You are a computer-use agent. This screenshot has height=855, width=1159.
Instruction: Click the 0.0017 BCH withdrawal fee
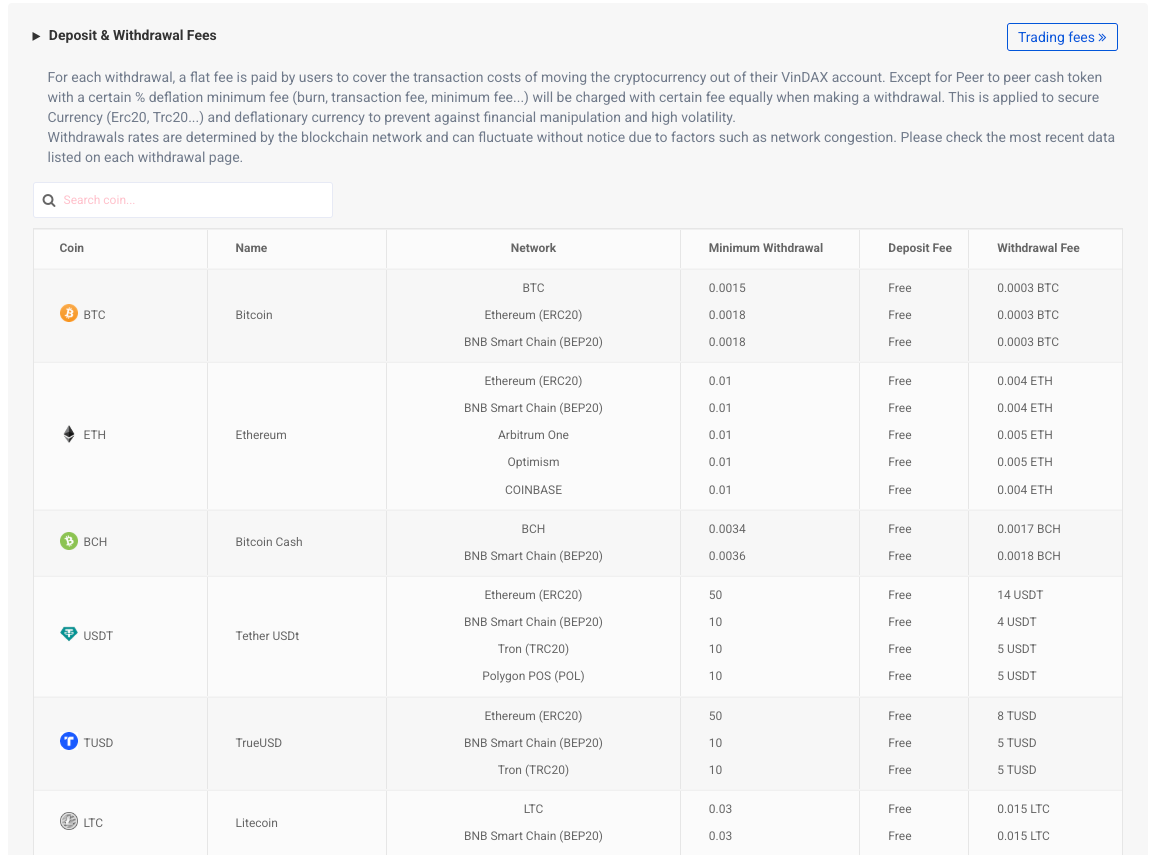[x=1028, y=529]
